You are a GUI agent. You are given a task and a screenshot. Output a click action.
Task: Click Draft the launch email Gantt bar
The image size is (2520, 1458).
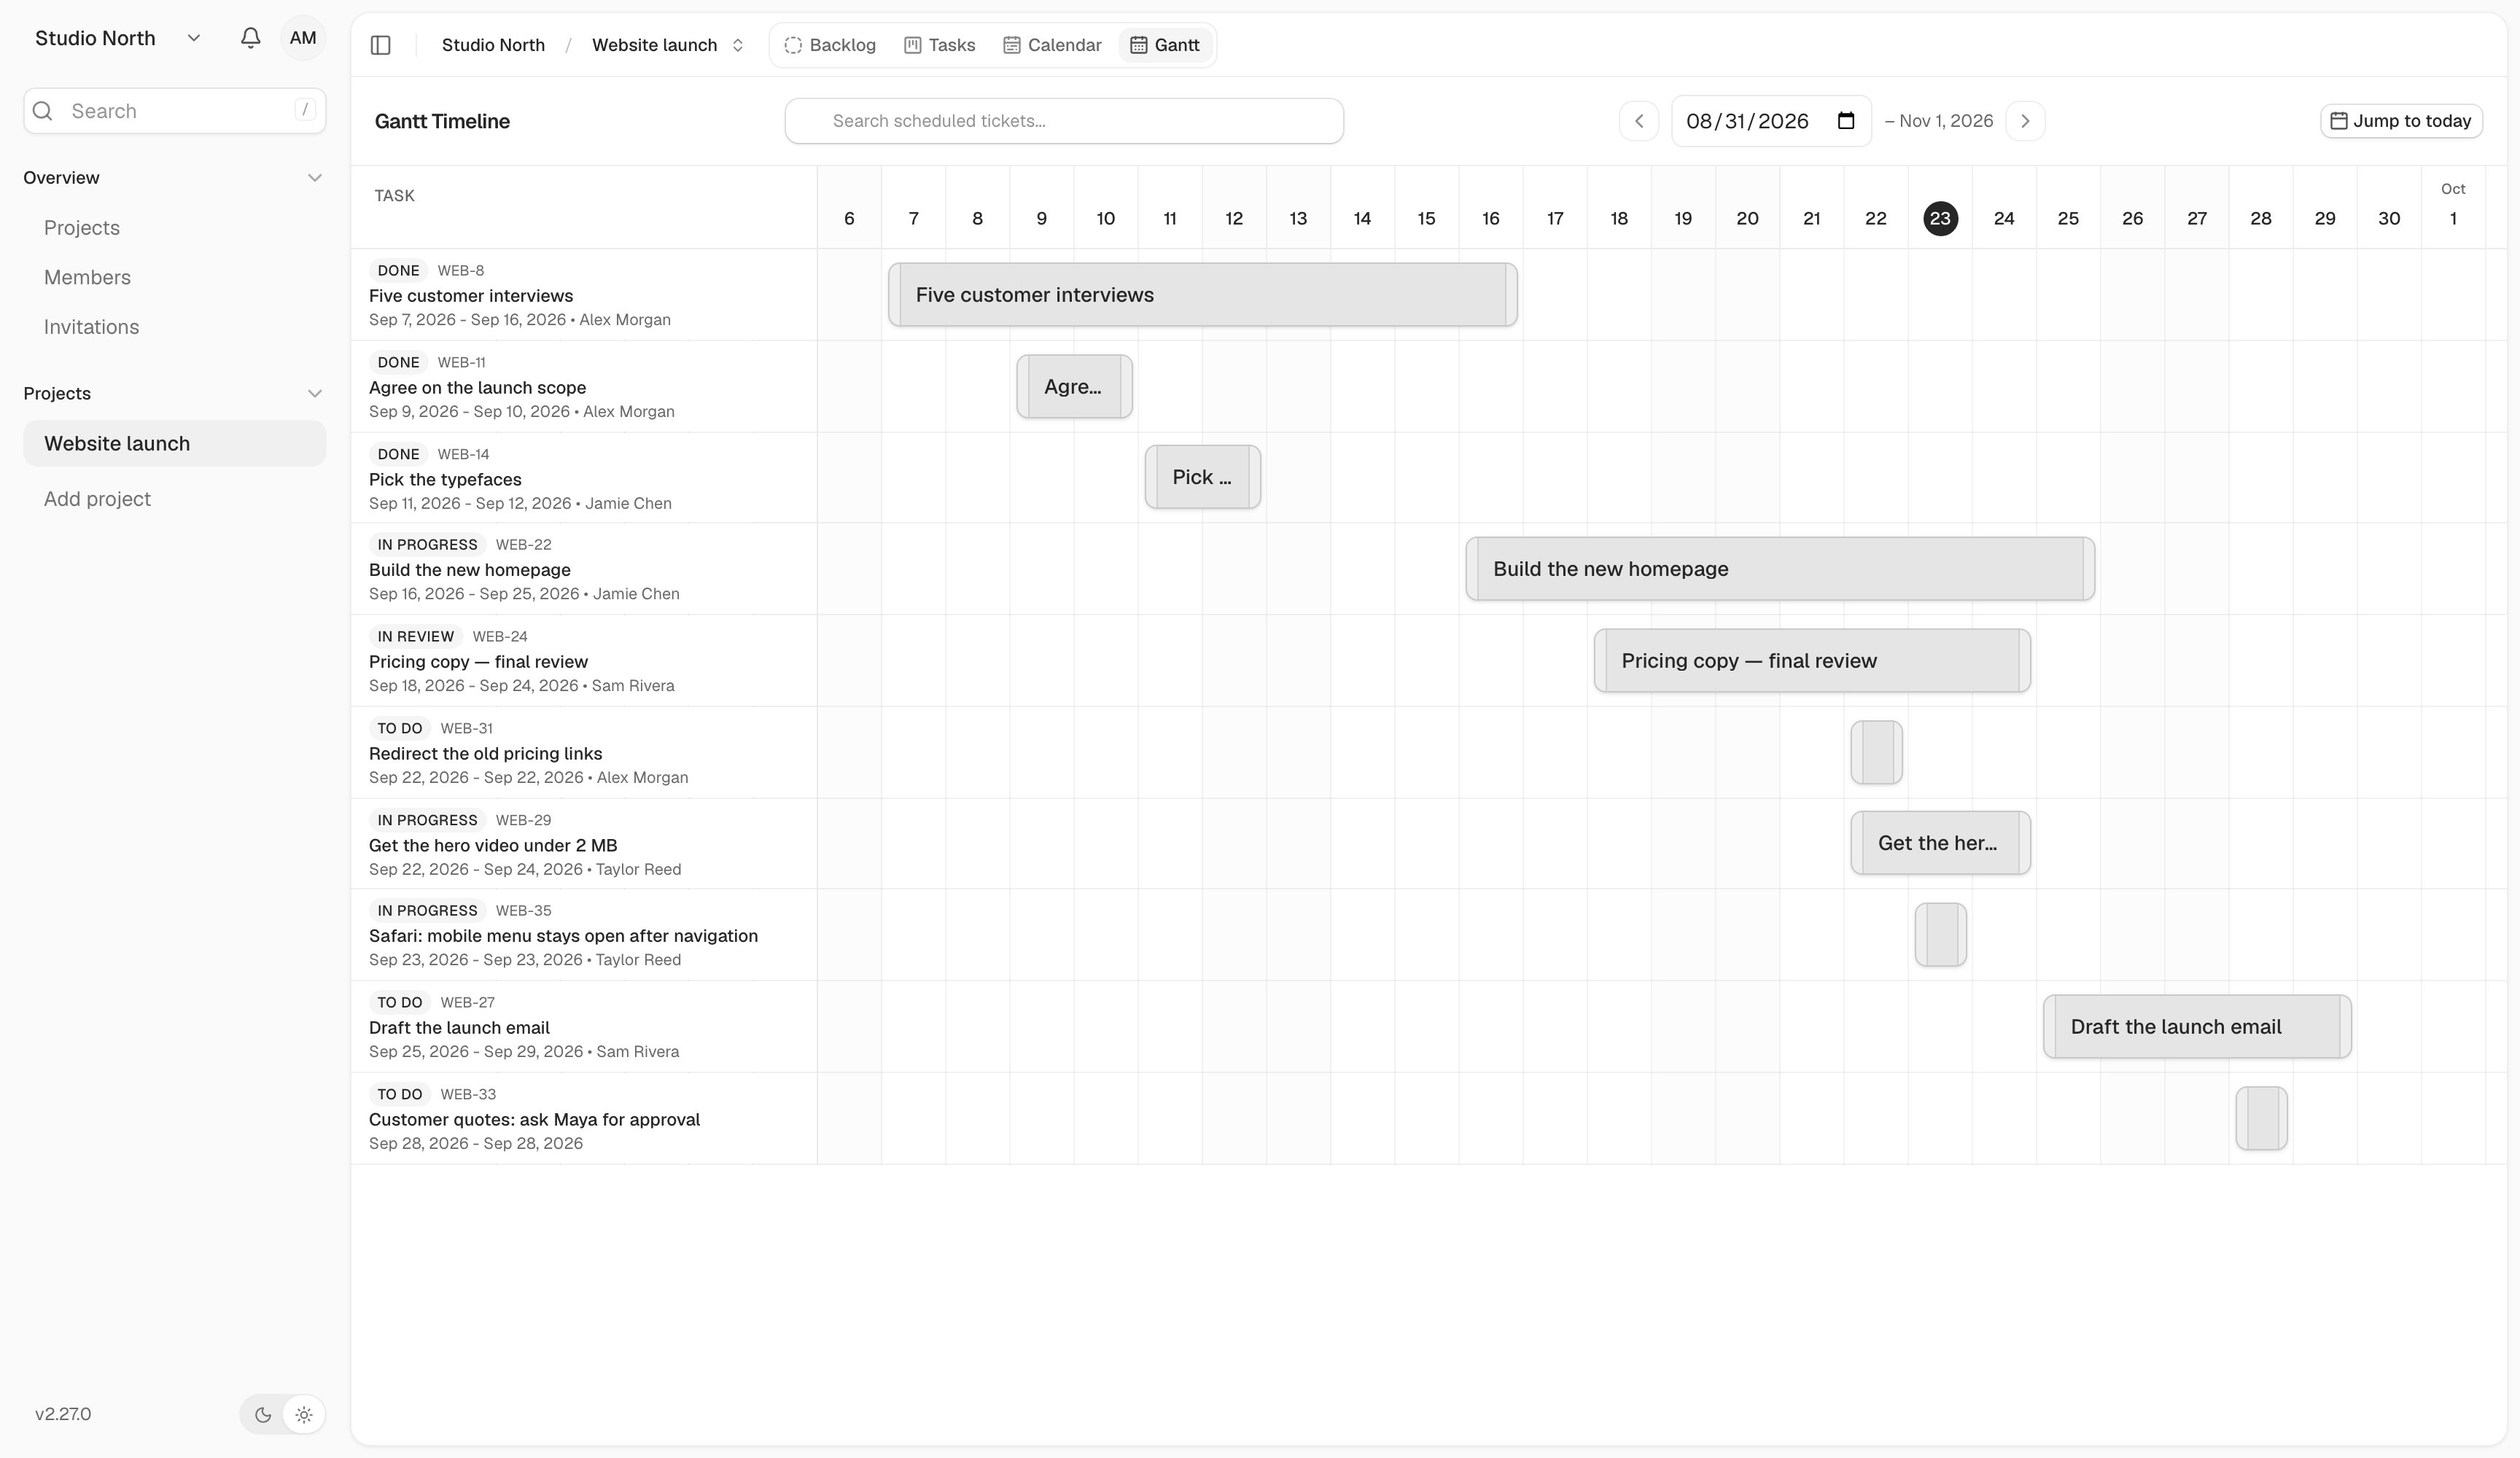pos(2197,1027)
